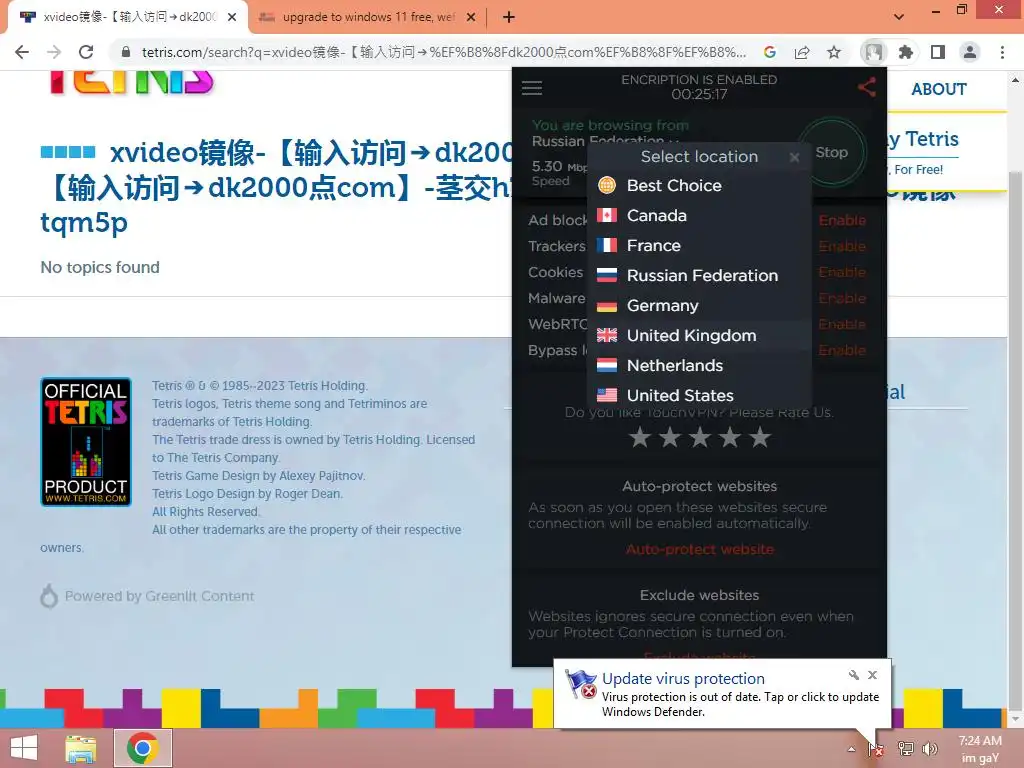Open the Windows Start button
Viewport: 1024px width, 768px height.
(x=24, y=748)
